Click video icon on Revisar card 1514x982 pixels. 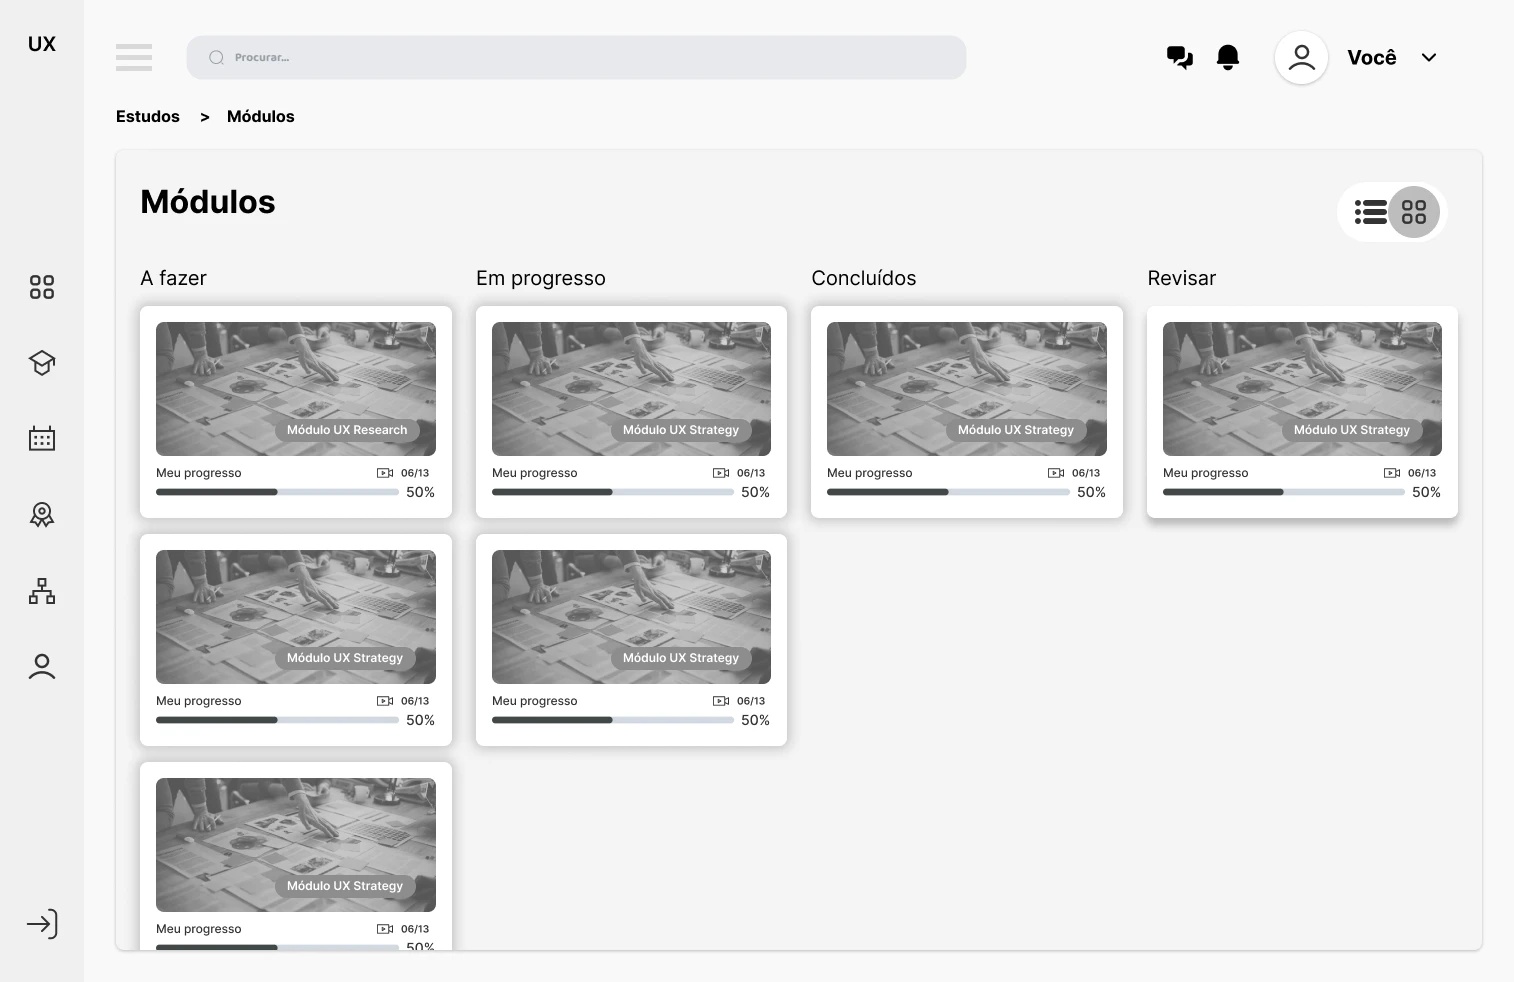point(1392,473)
